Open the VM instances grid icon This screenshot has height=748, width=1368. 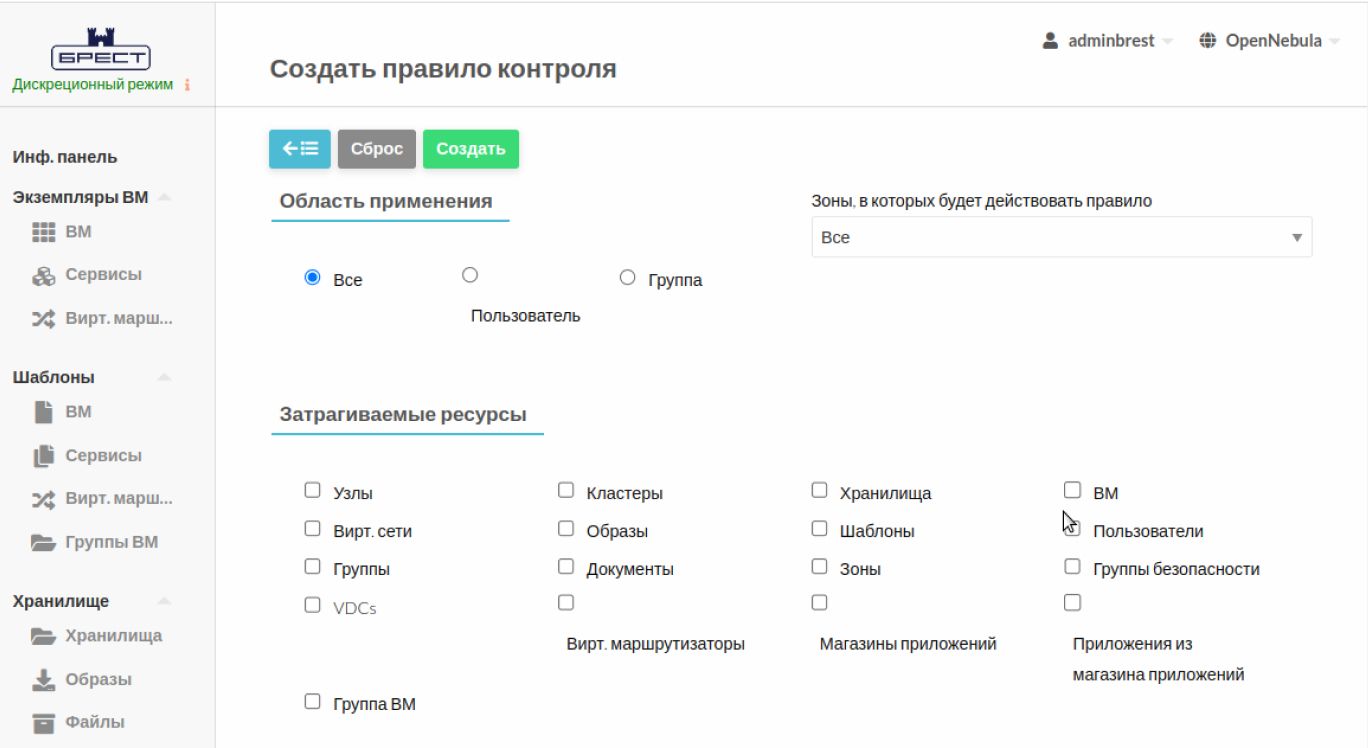click(x=43, y=232)
